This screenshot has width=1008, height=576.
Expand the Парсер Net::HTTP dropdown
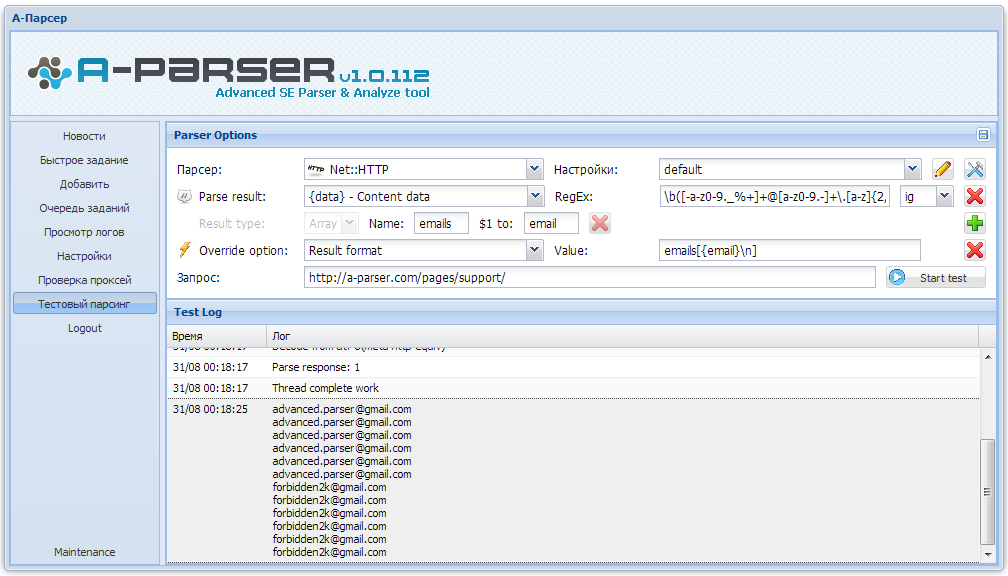tap(535, 170)
